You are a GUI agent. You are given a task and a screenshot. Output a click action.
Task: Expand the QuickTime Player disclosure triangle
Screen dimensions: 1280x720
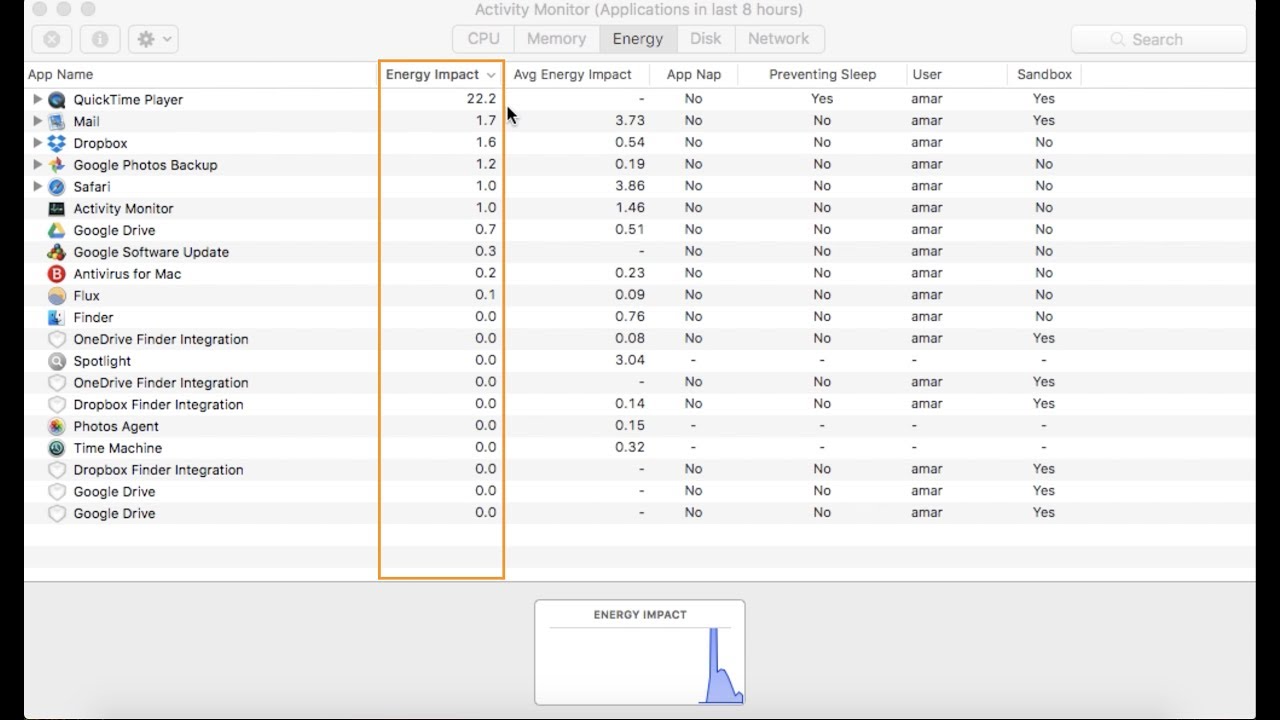(x=37, y=100)
